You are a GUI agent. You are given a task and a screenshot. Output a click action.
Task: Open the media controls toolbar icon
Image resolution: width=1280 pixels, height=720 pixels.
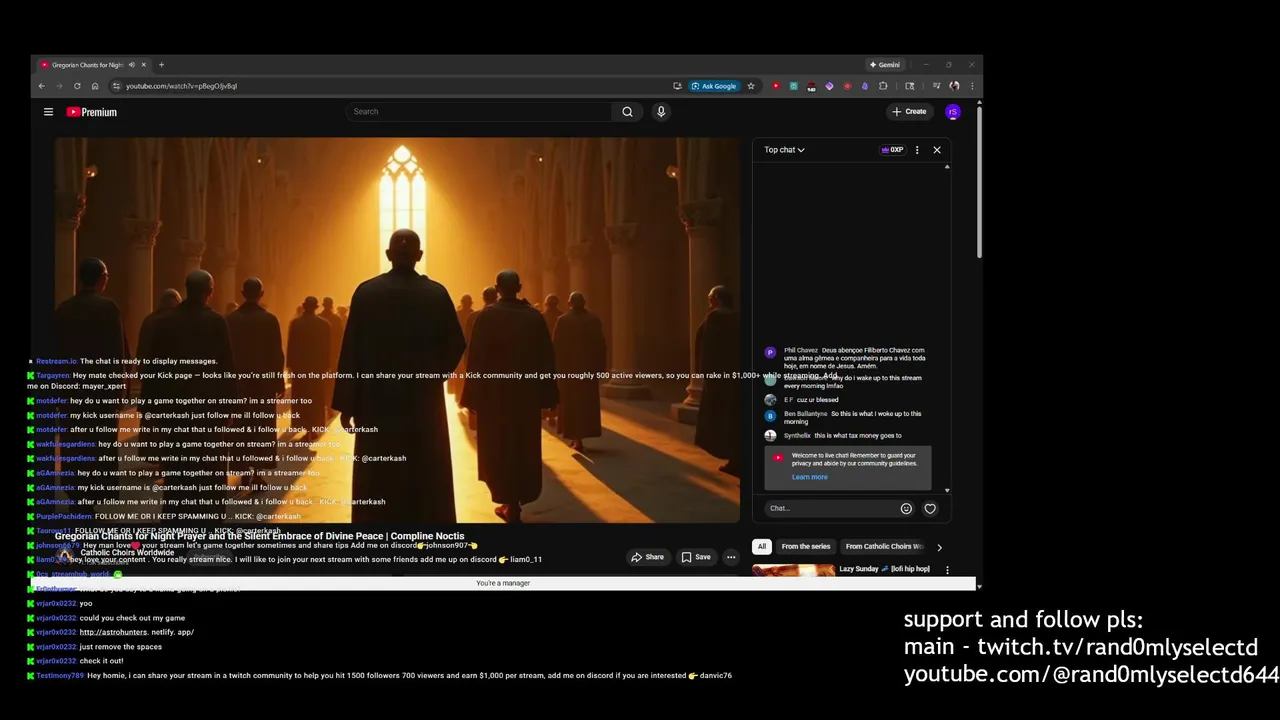[936, 86]
